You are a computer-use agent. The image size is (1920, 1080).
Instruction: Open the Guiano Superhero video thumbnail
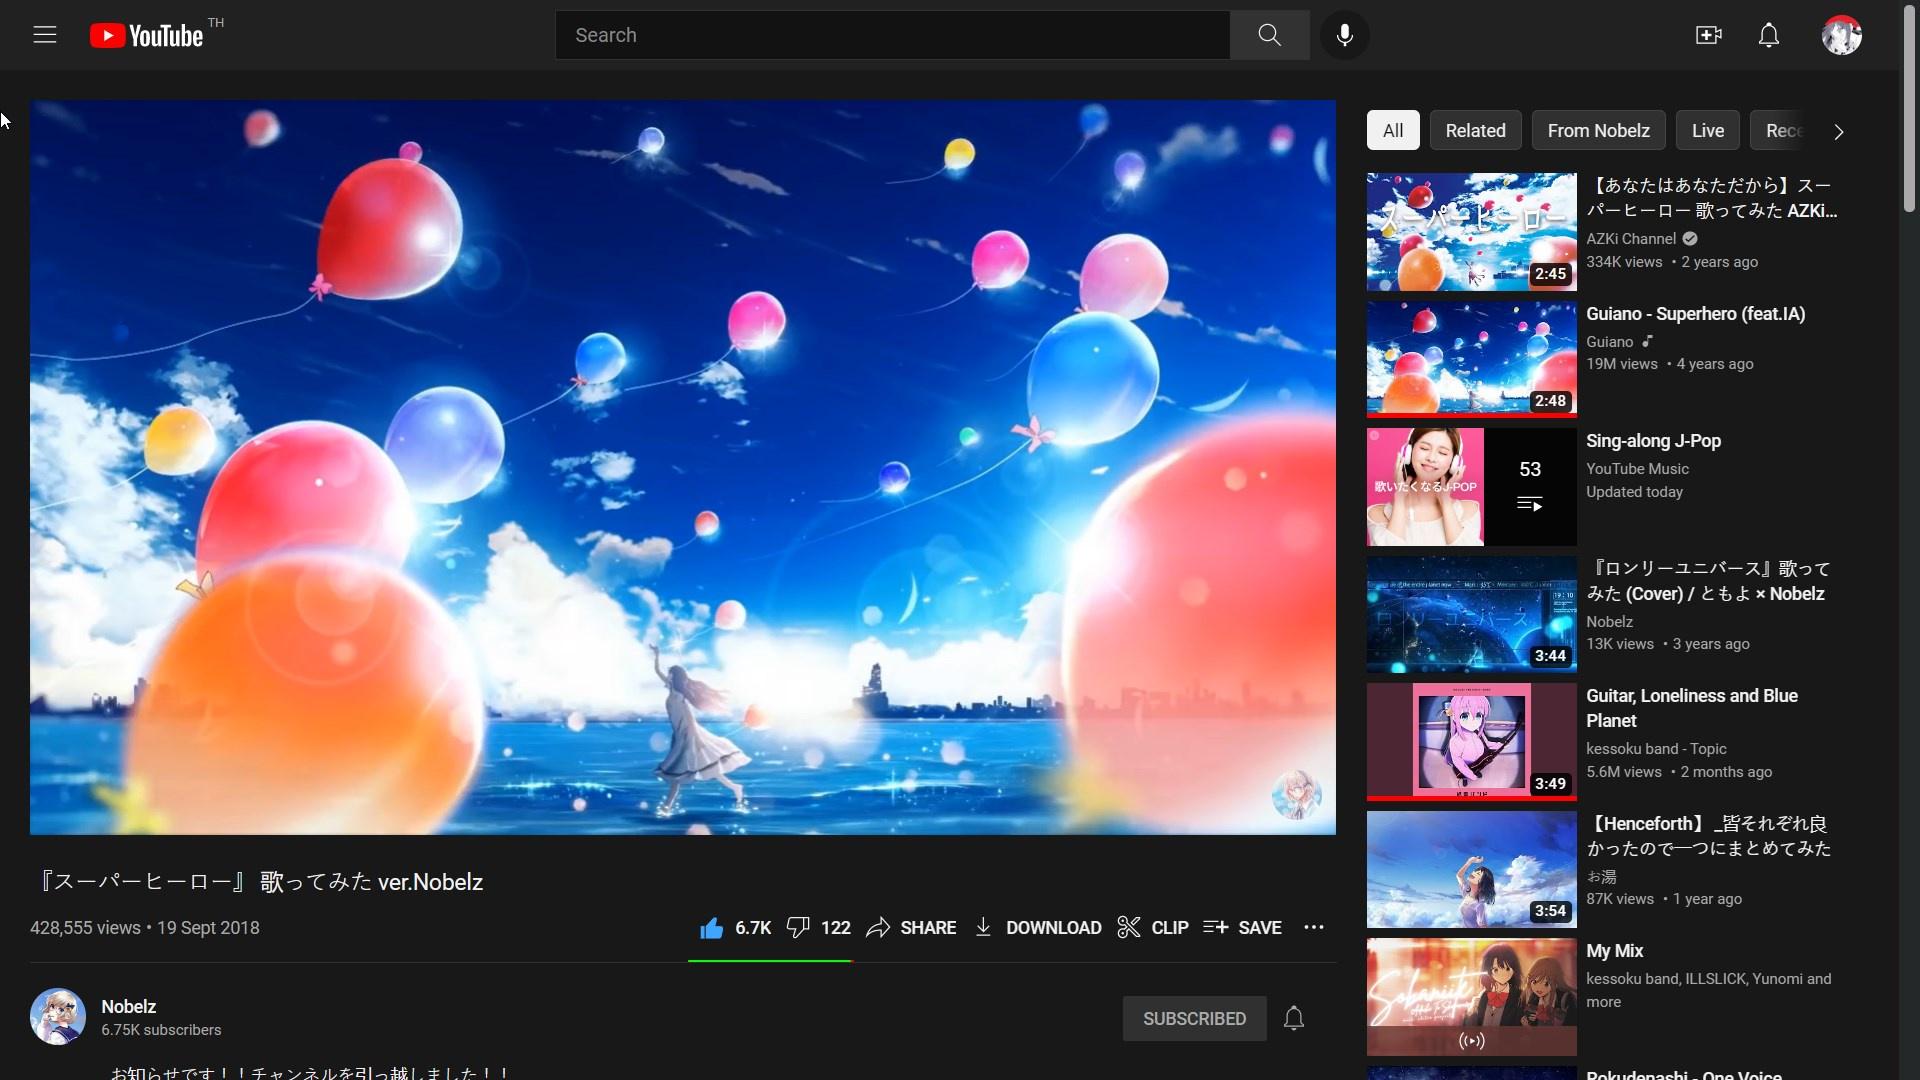(1471, 358)
